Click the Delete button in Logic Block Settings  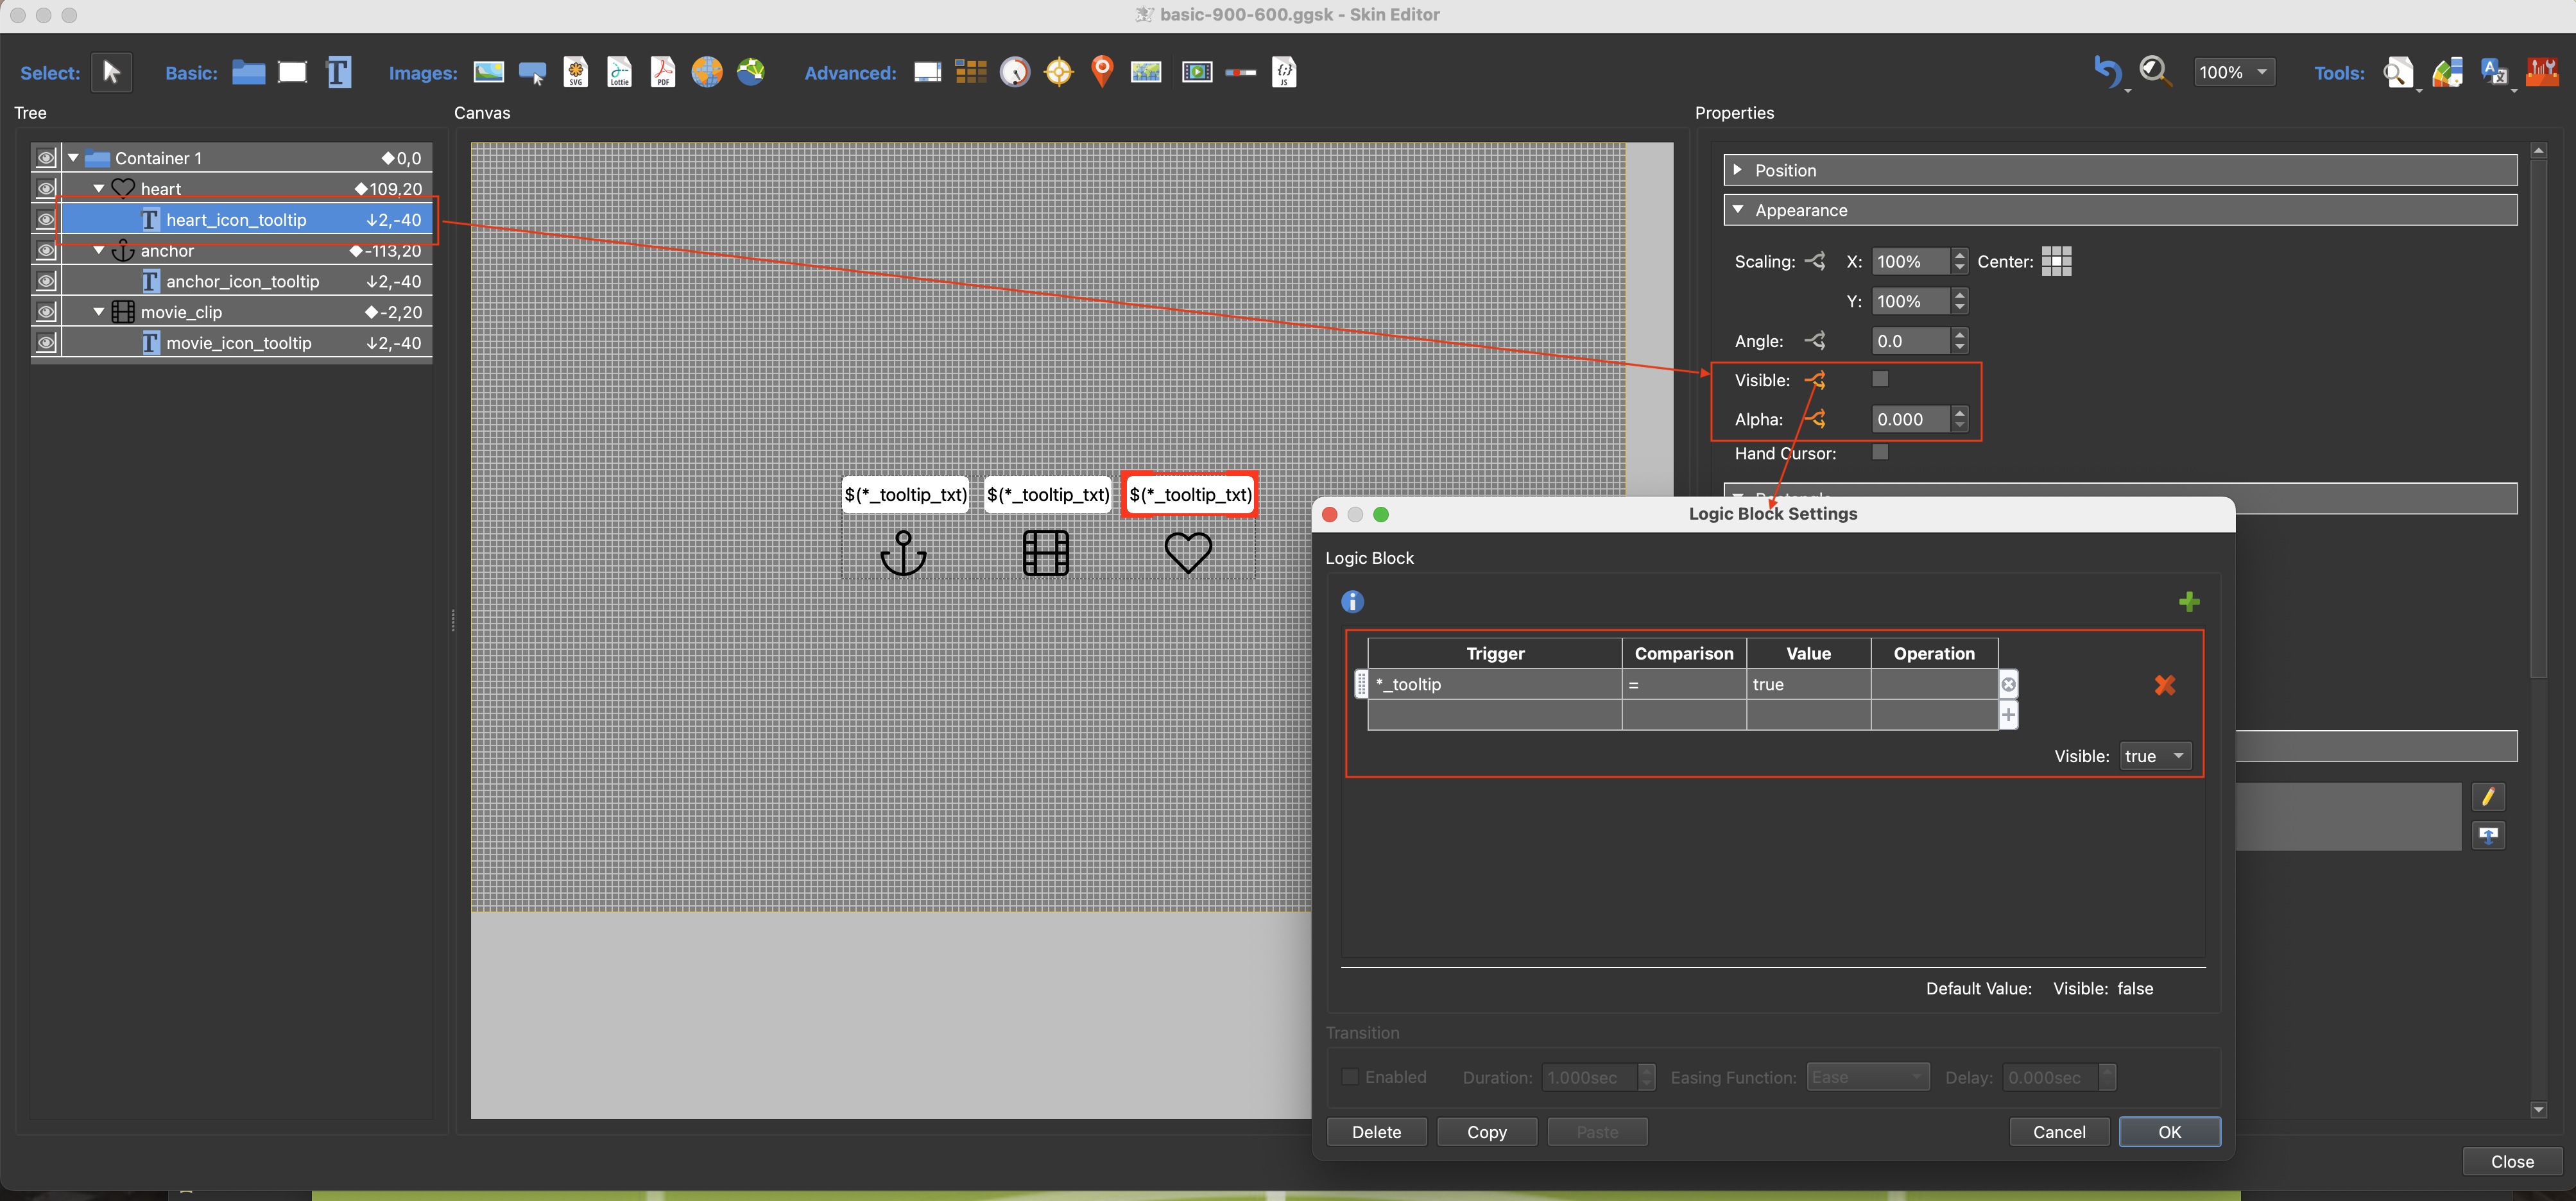click(x=1376, y=1132)
